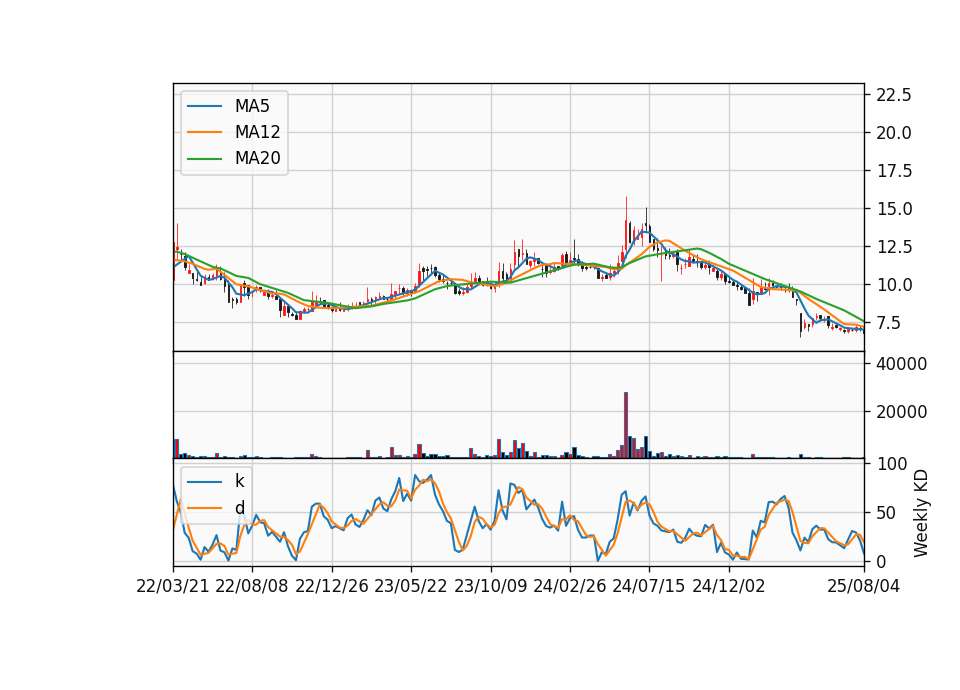Click the 23/10/09 date tick label
This screenshot has height=690, width=960.
[x=490, y=586]
